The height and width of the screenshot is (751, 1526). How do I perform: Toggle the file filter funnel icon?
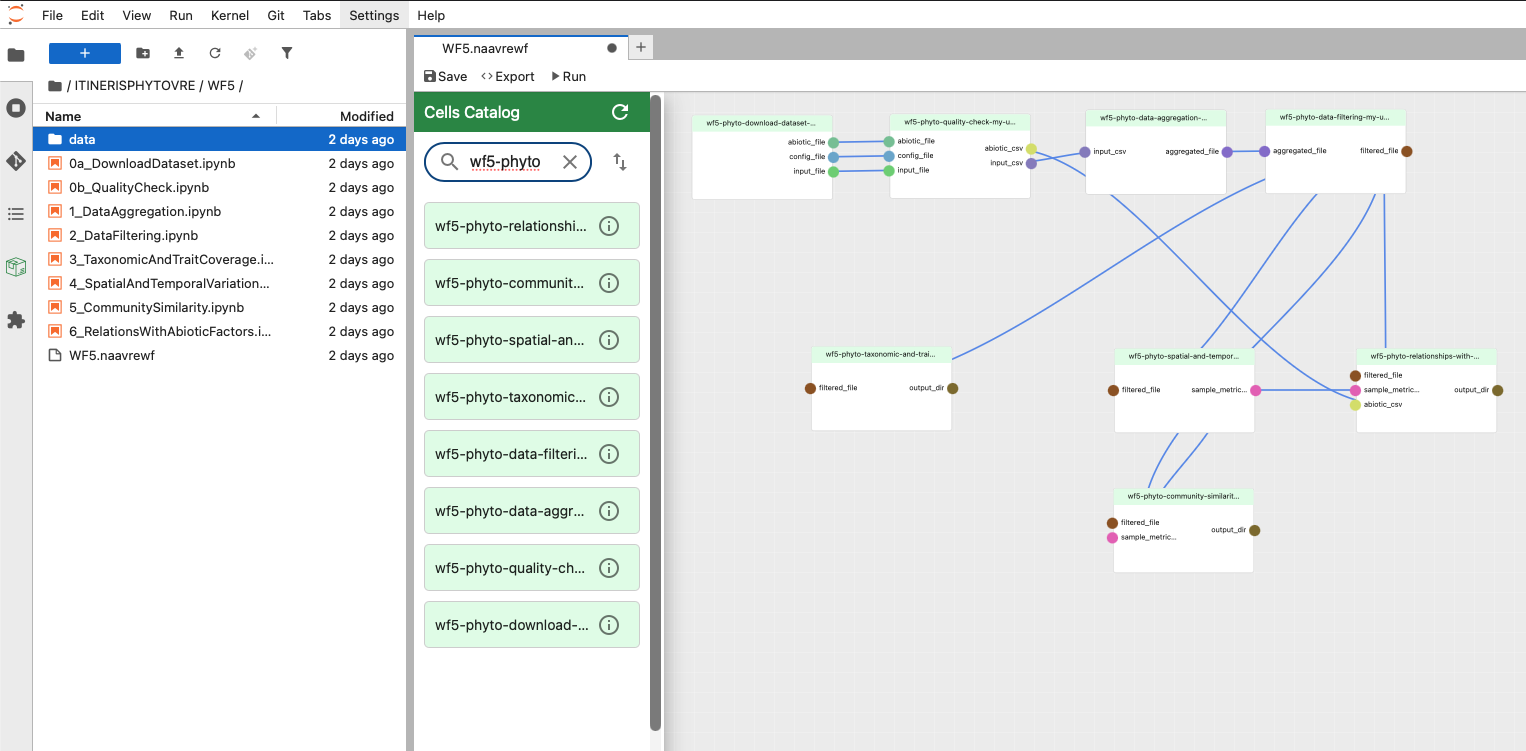(x=287, y=53)
